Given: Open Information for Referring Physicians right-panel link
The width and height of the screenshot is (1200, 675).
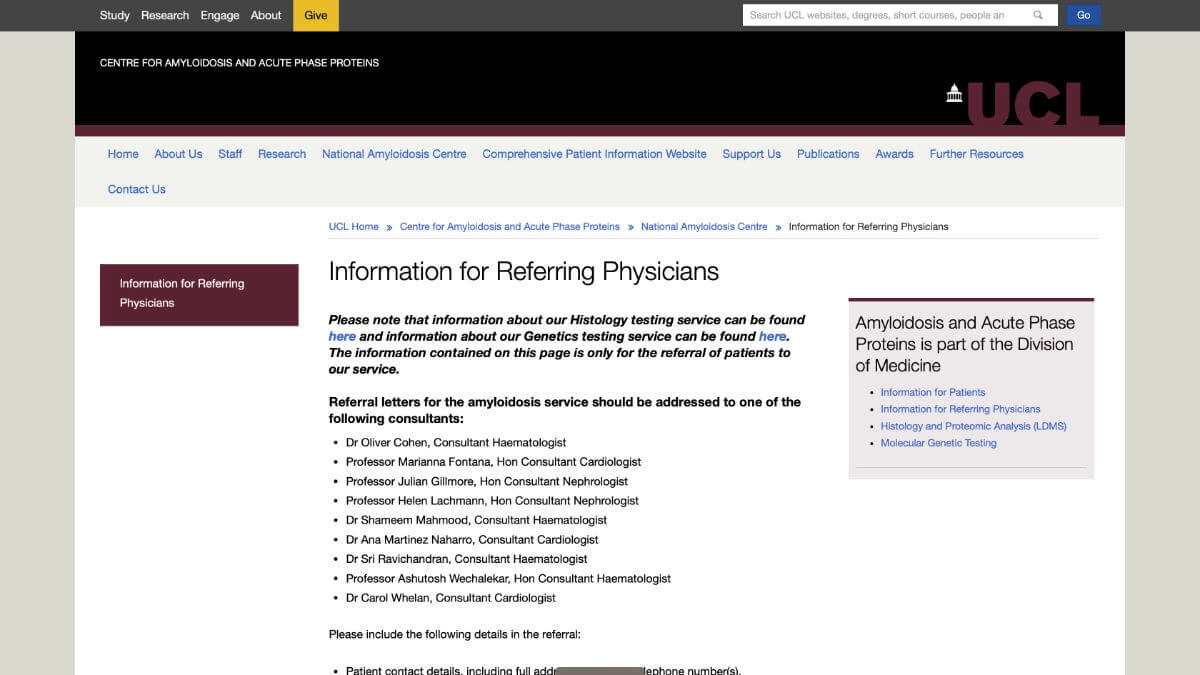Looking at the screenshot, I should 960,410.
